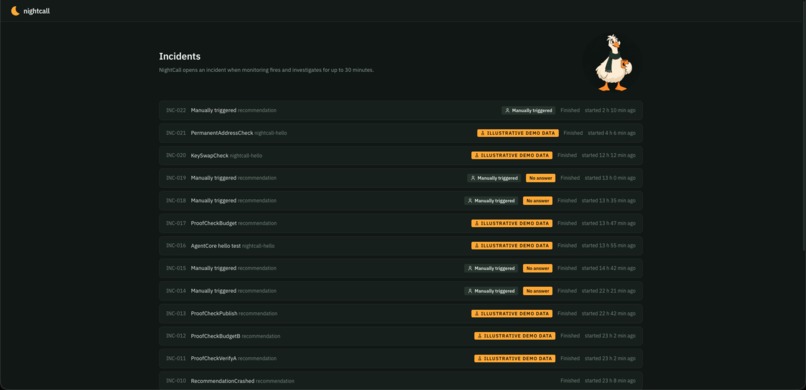The height and width of the screenshot is (390, 806).
Task: Click the Finished status on INC-016
Action: click(x=567, y=246)
